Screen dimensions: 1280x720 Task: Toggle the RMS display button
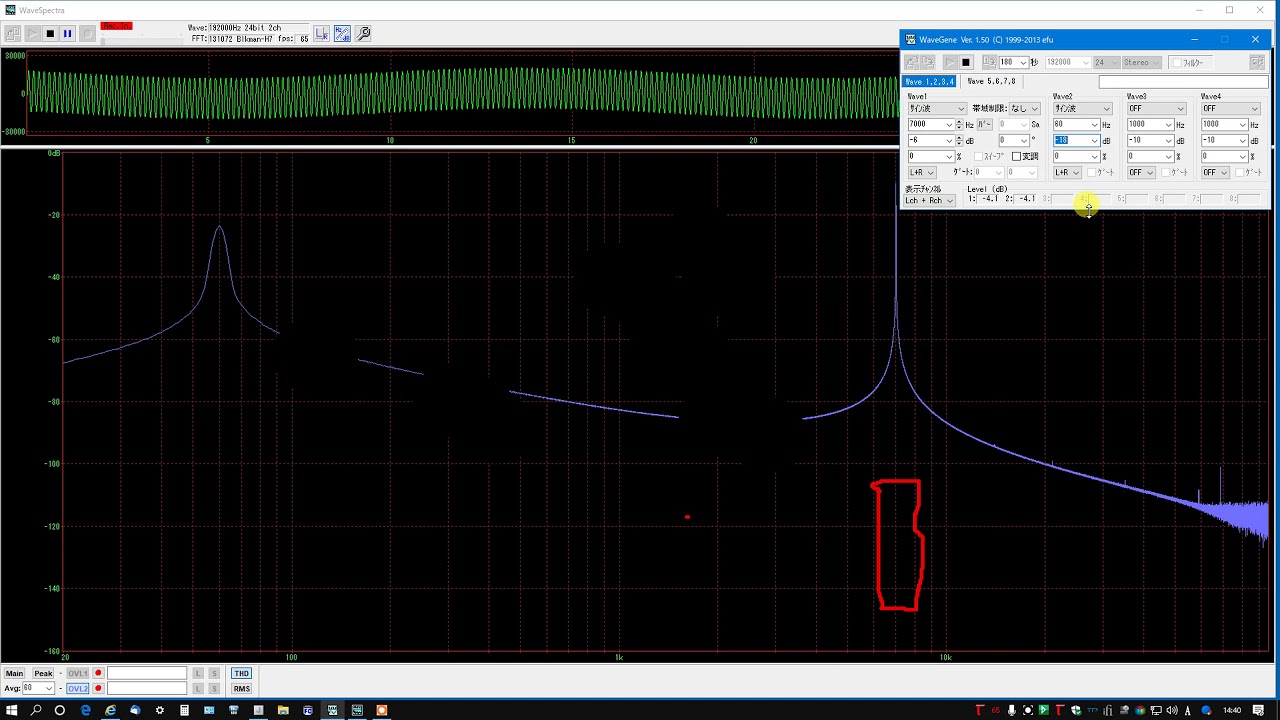coord(241,688)
